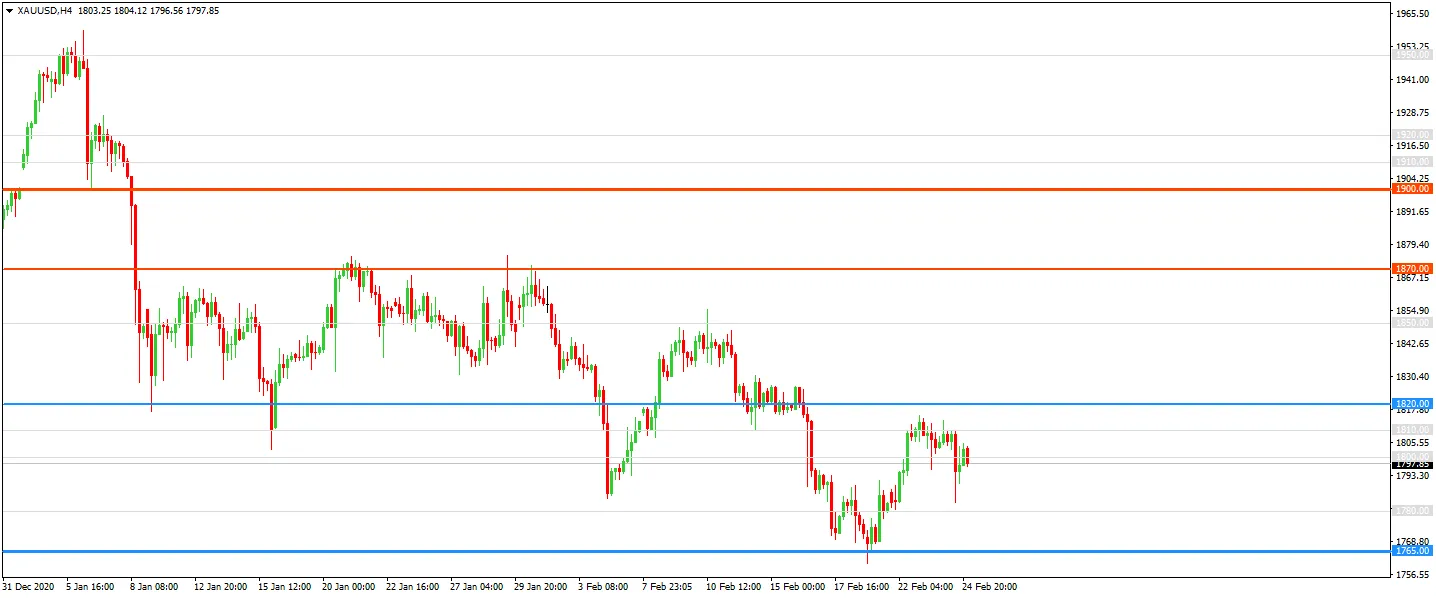
Task: Click the gray 1850.00 level label
Action: point(1413,323)
